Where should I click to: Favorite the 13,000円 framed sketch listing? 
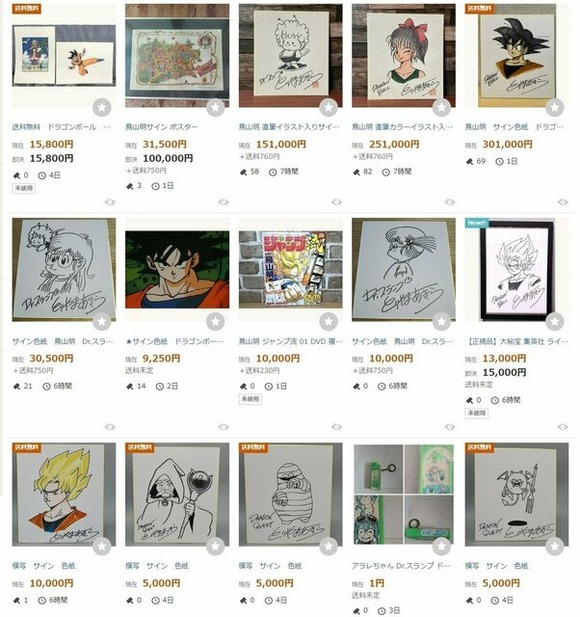[555, 321]
